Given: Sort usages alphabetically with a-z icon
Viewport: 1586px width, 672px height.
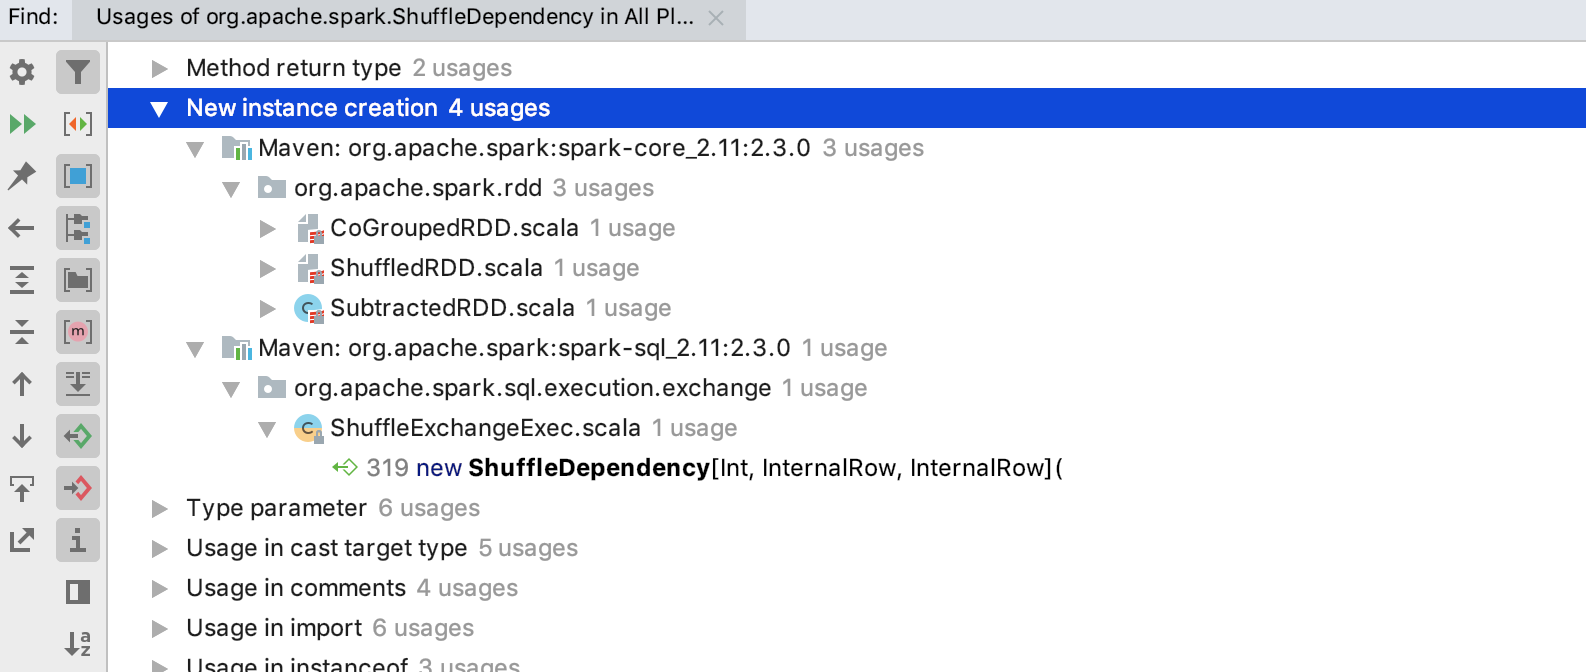Looking at the screenshot, I should coord(78,644).
